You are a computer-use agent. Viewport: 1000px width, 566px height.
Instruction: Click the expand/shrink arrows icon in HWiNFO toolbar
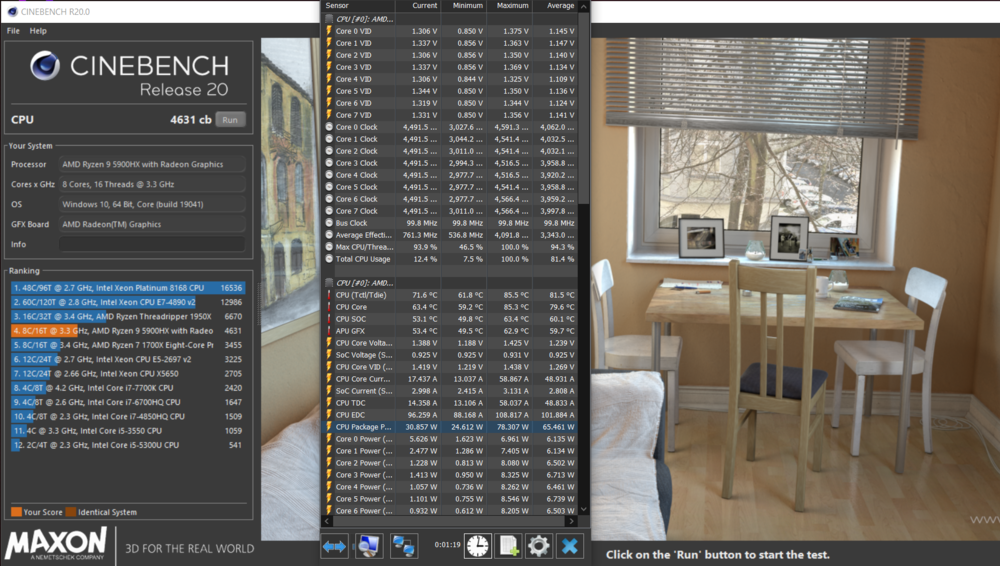click(335, 546)
